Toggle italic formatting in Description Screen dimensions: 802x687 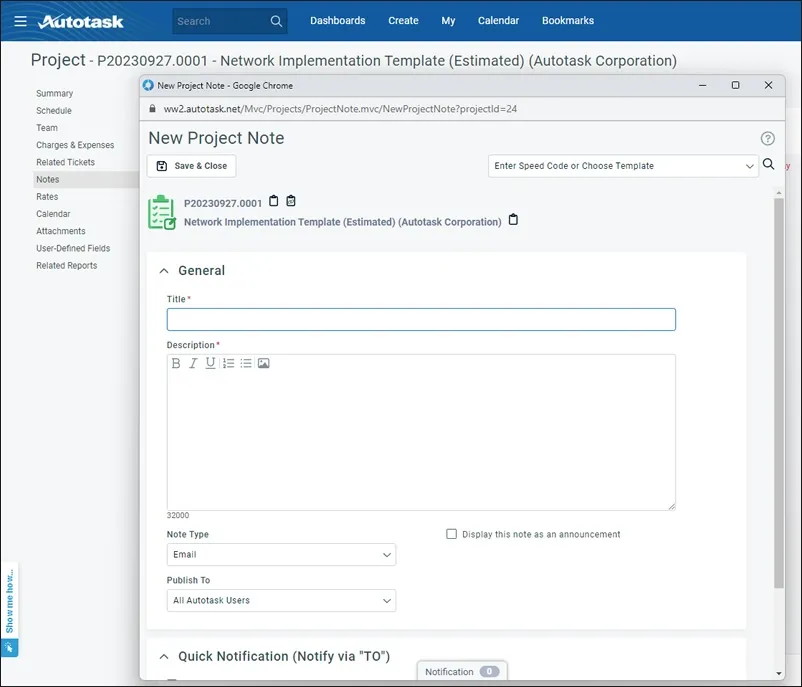(193, 363)
